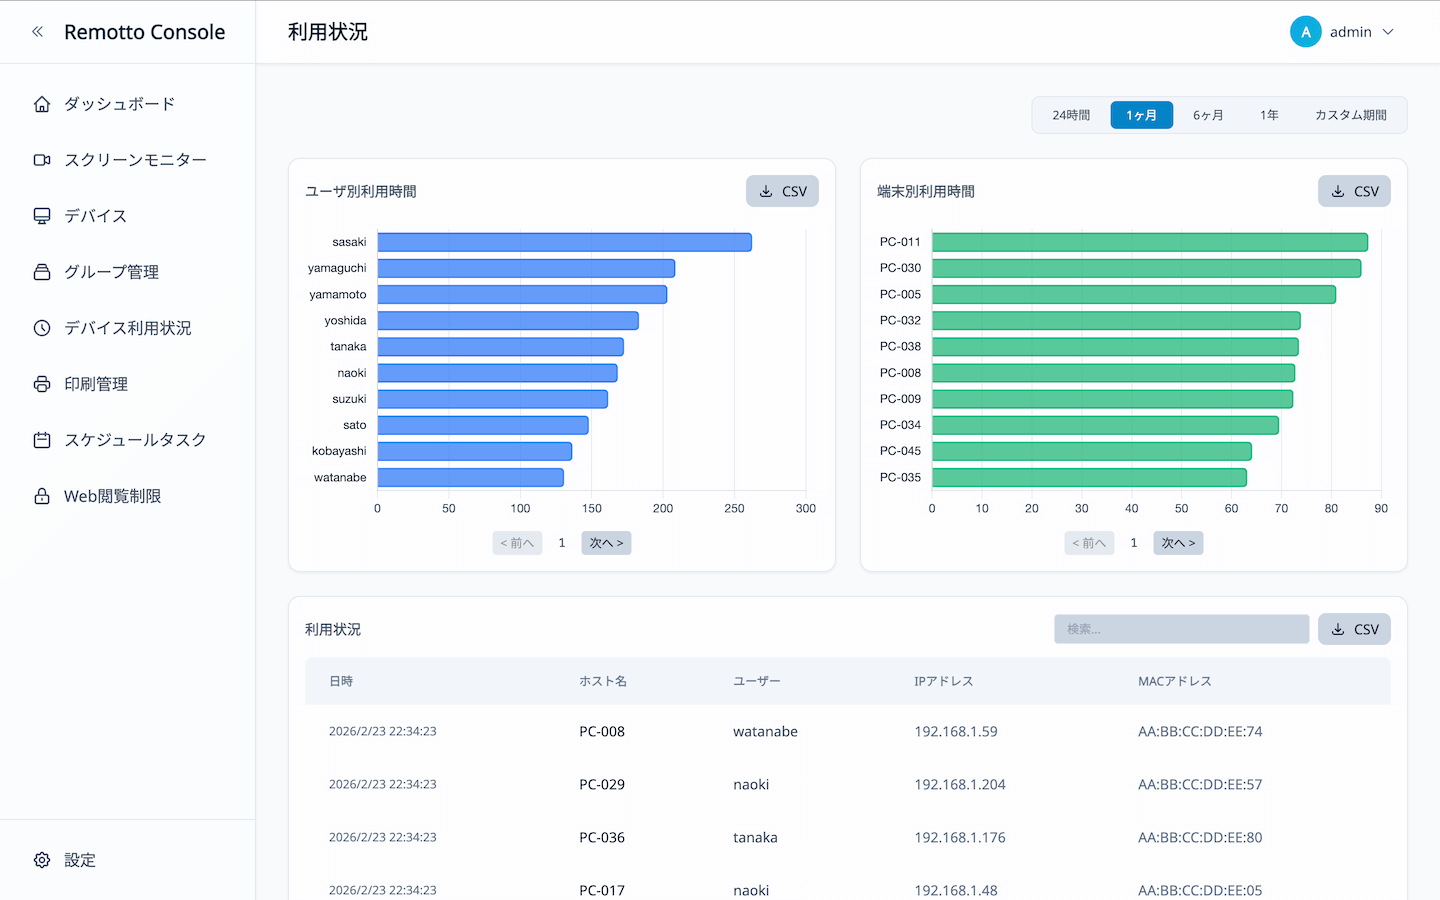This screenshot has height=900, width=1440.
Task: Select the 6ヶ月 period tab
Action: (x=1208, y=115)
